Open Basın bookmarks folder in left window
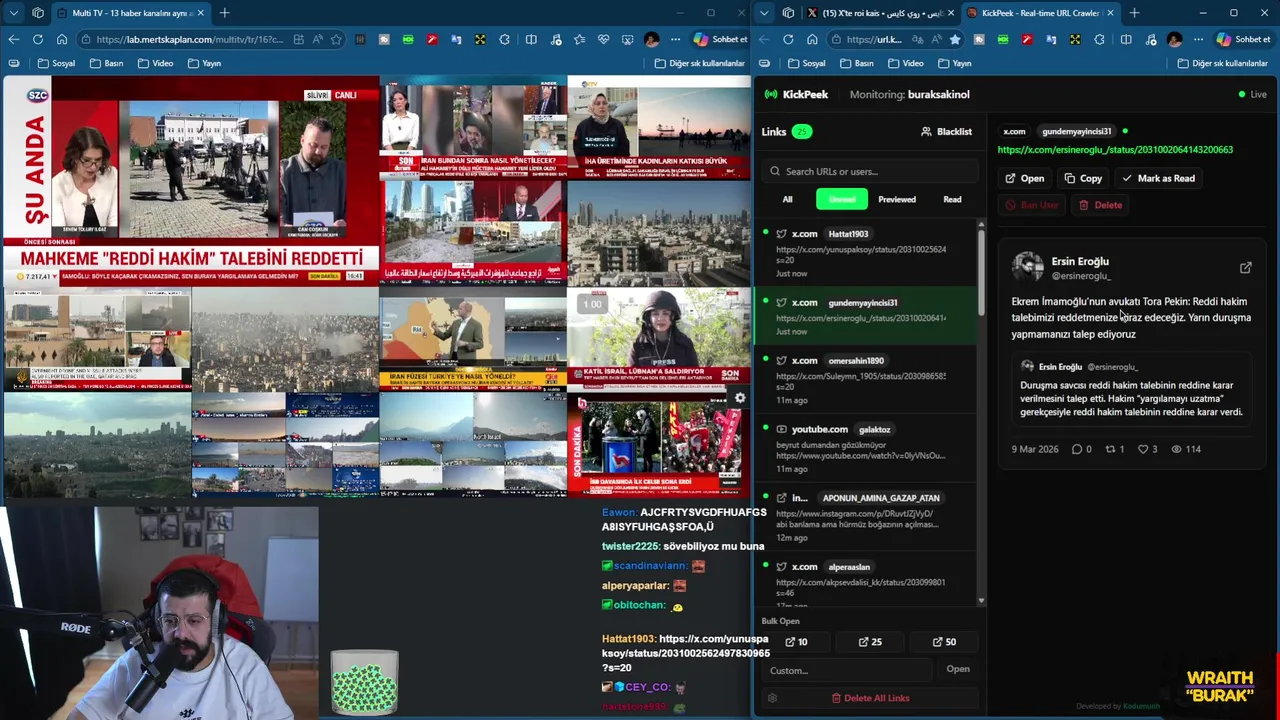Screen dimensions: 1280x720 (x=106, y=63)
